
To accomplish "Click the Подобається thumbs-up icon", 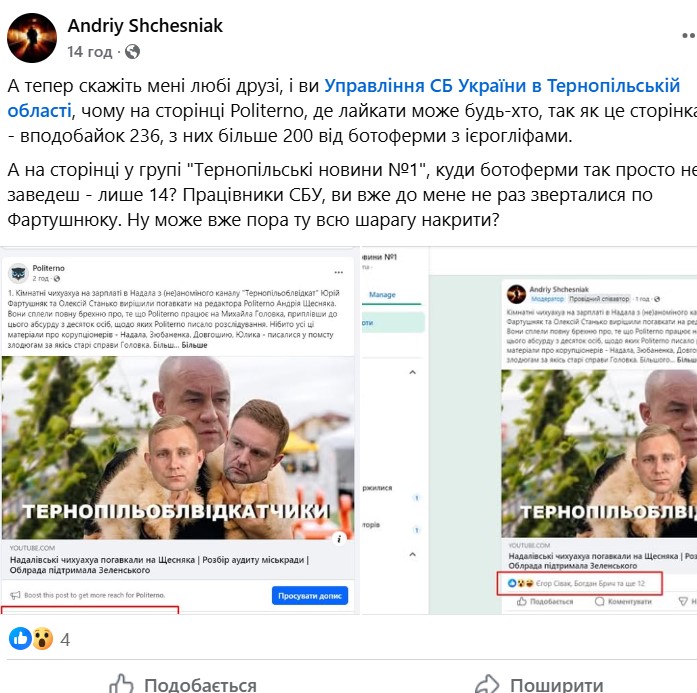I will [121, 684].
